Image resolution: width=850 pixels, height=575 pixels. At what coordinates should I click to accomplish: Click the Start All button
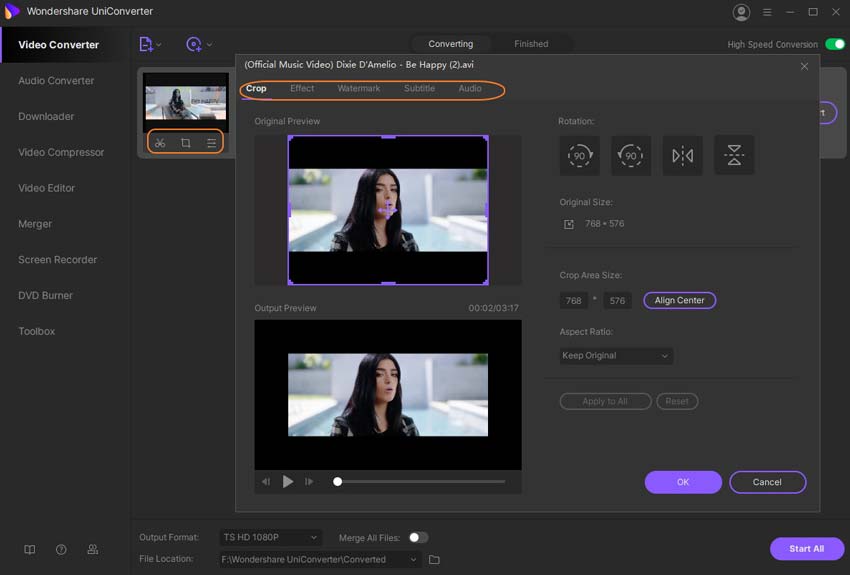[x=806, y=548]
